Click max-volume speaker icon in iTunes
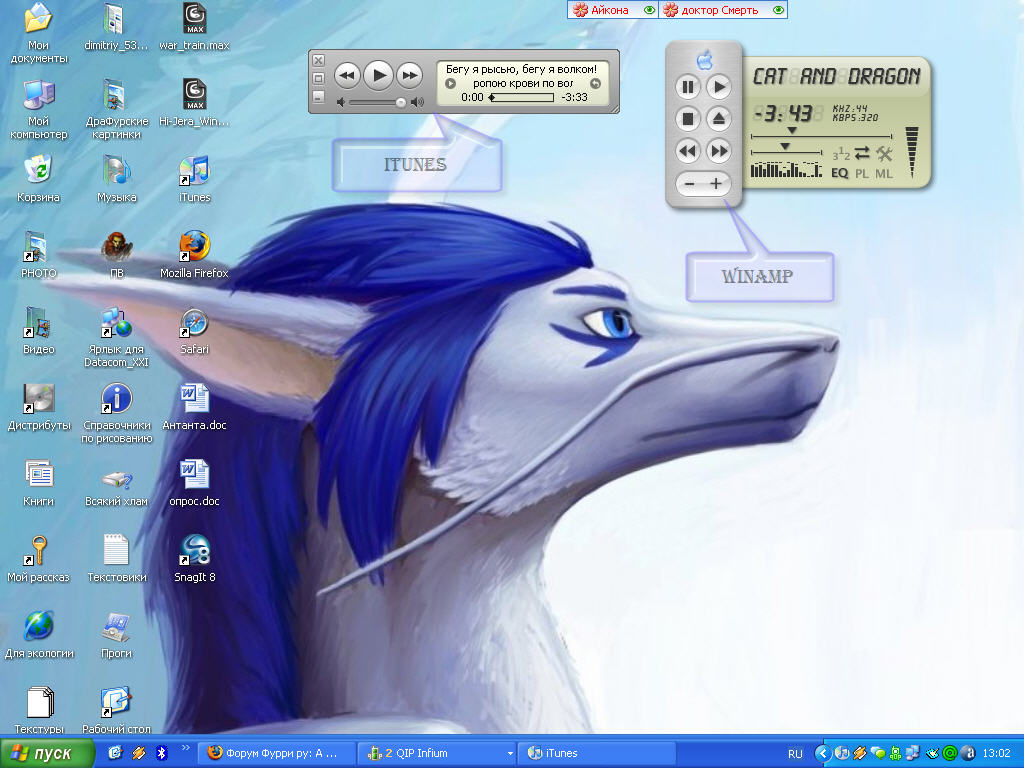The image size is (1024, 768). pos(417,103)
